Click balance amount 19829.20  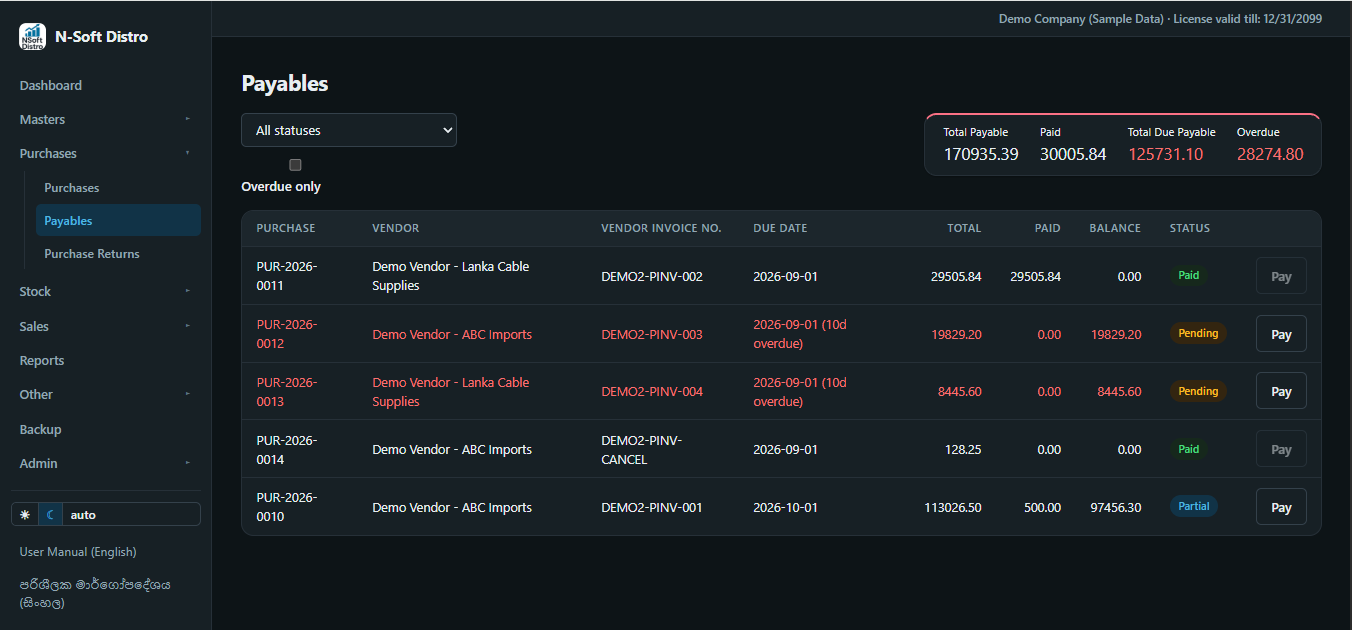[x=1116, y=334]
